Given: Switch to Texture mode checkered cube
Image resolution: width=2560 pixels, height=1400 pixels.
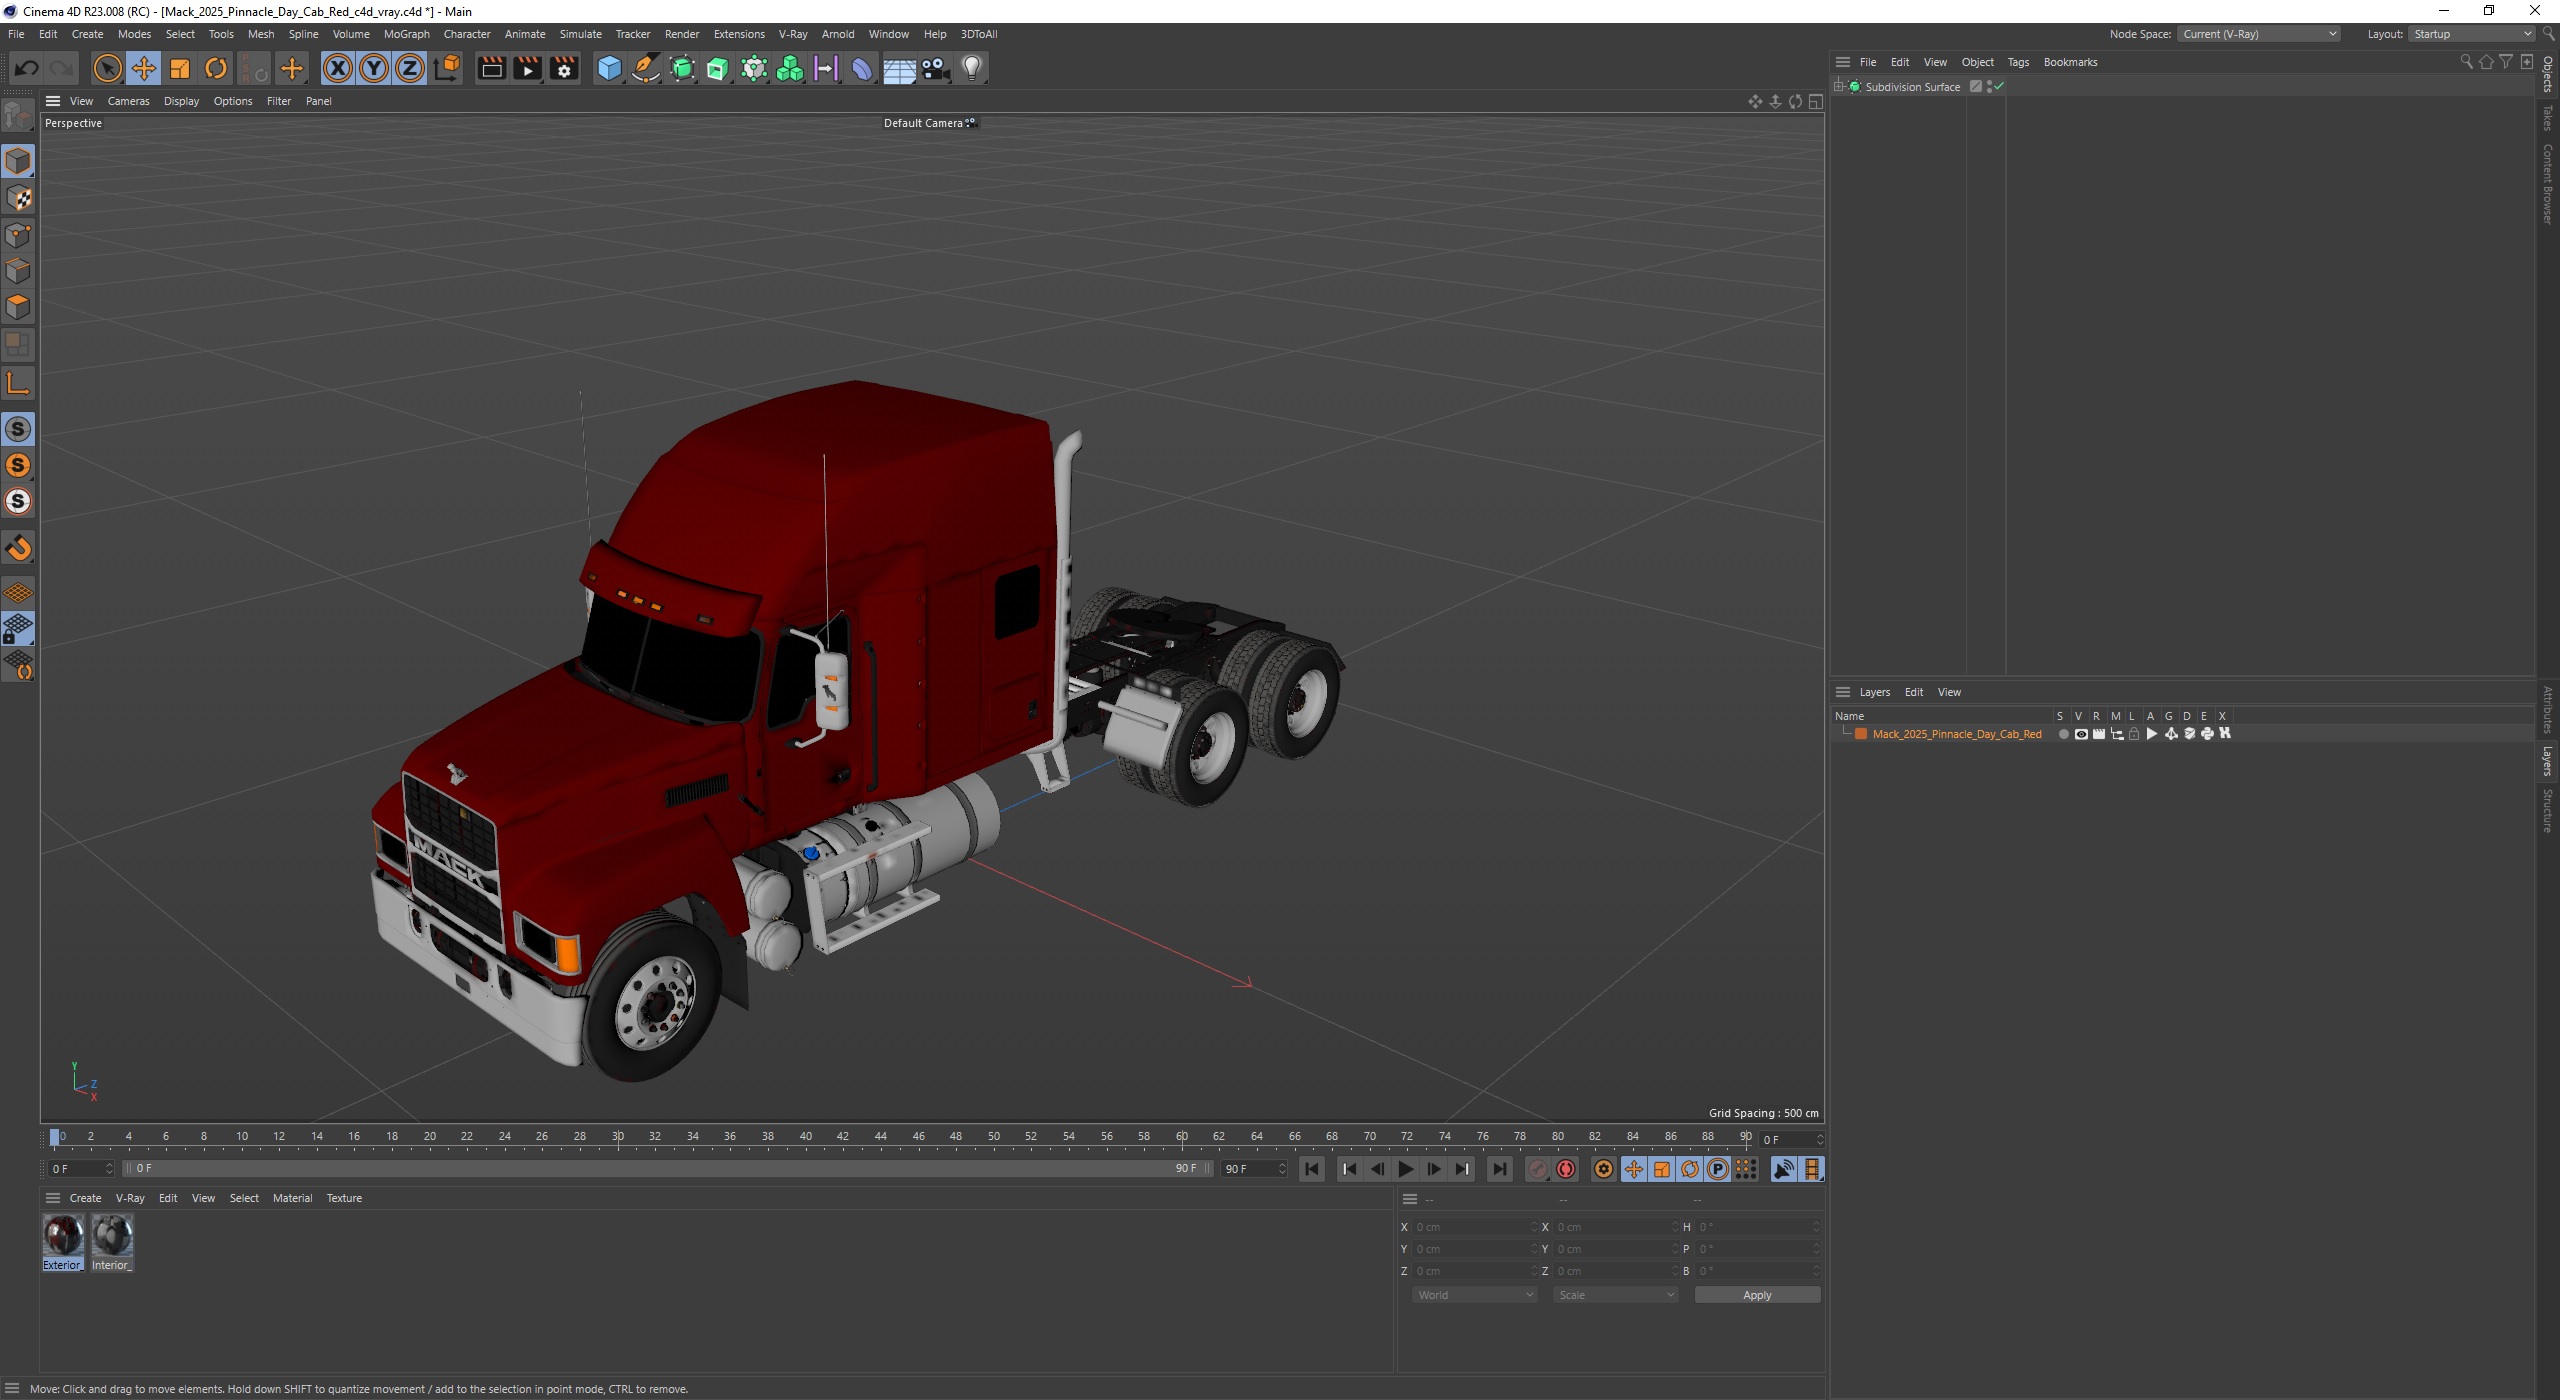Looking at the screenshot, I should (18, 198).
